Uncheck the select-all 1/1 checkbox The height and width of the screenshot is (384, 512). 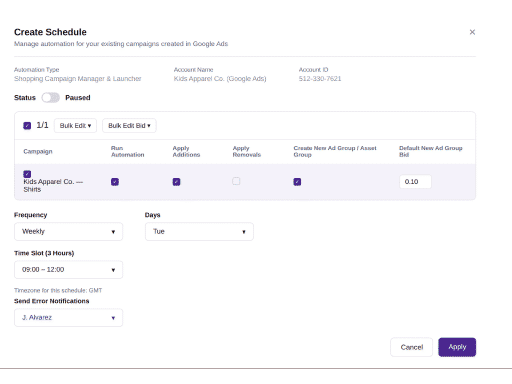[27, 126]
